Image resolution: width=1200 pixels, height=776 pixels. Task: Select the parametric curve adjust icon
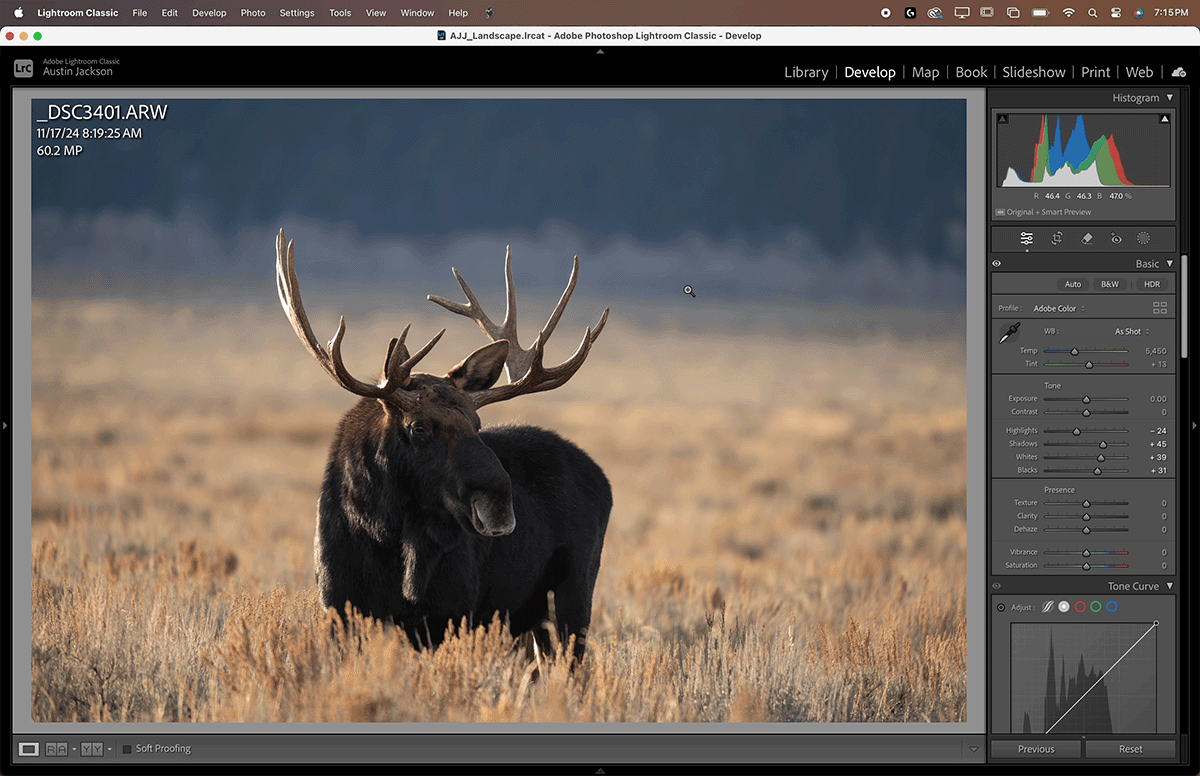[1048, 607]
